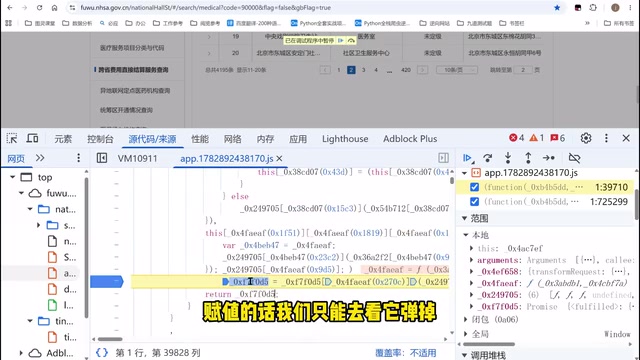
Task: Close the DevTools panel
Action: 626,138
